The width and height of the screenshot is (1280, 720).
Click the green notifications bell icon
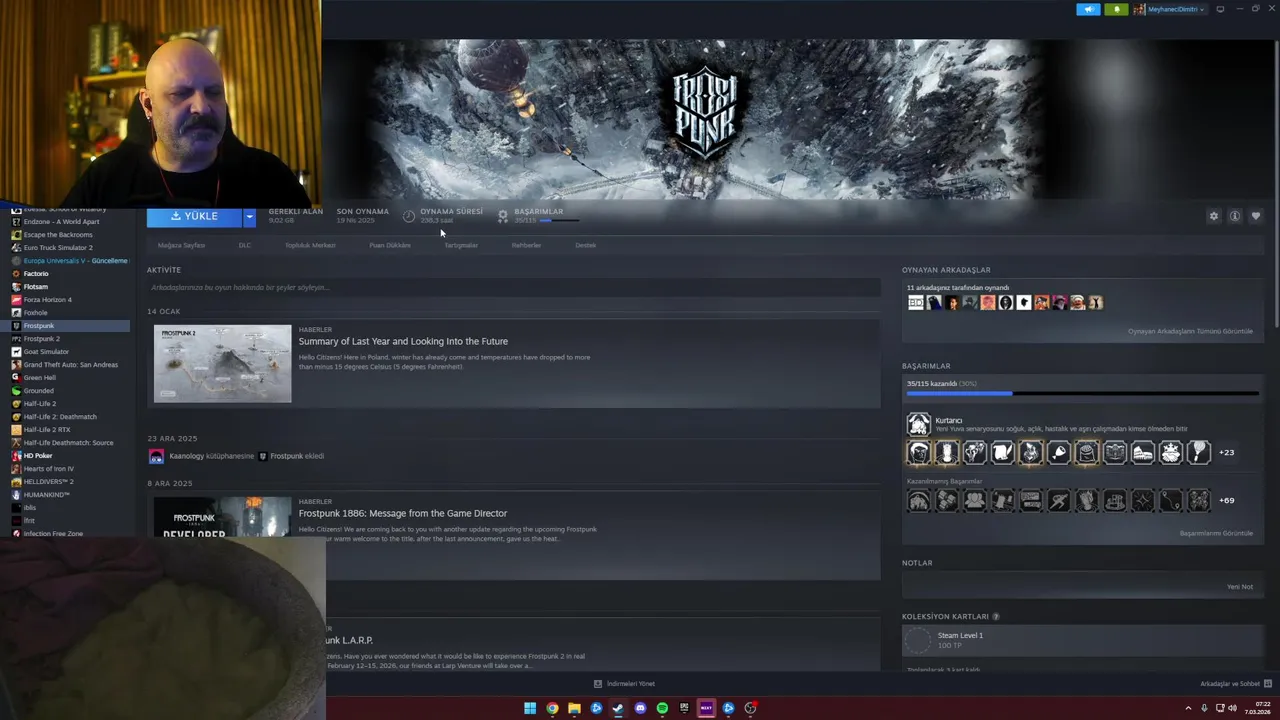coord(1116,9)
